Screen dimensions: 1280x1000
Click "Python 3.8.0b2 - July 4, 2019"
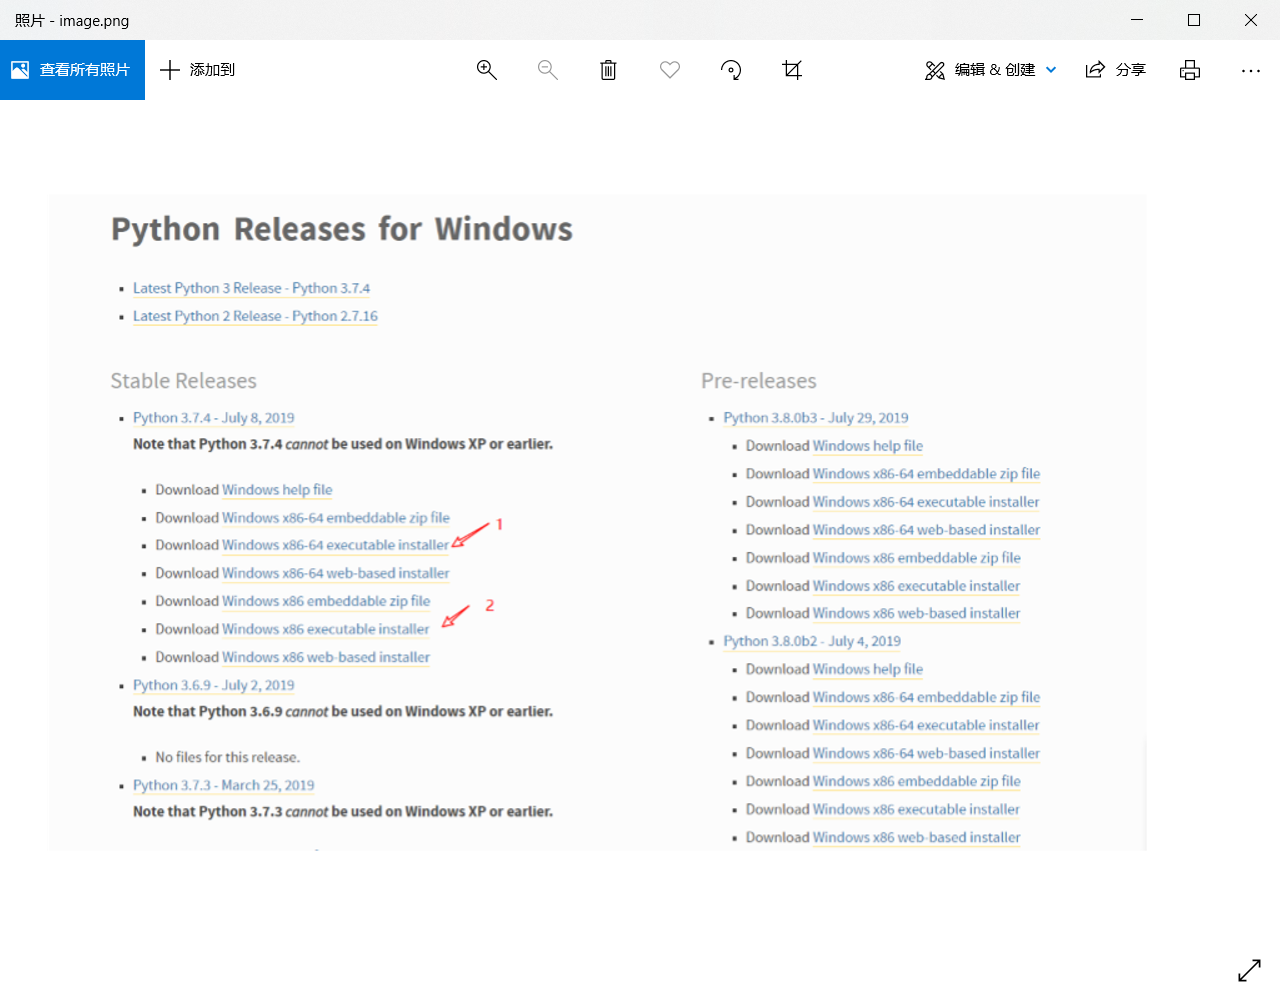(x=812, y=641)
